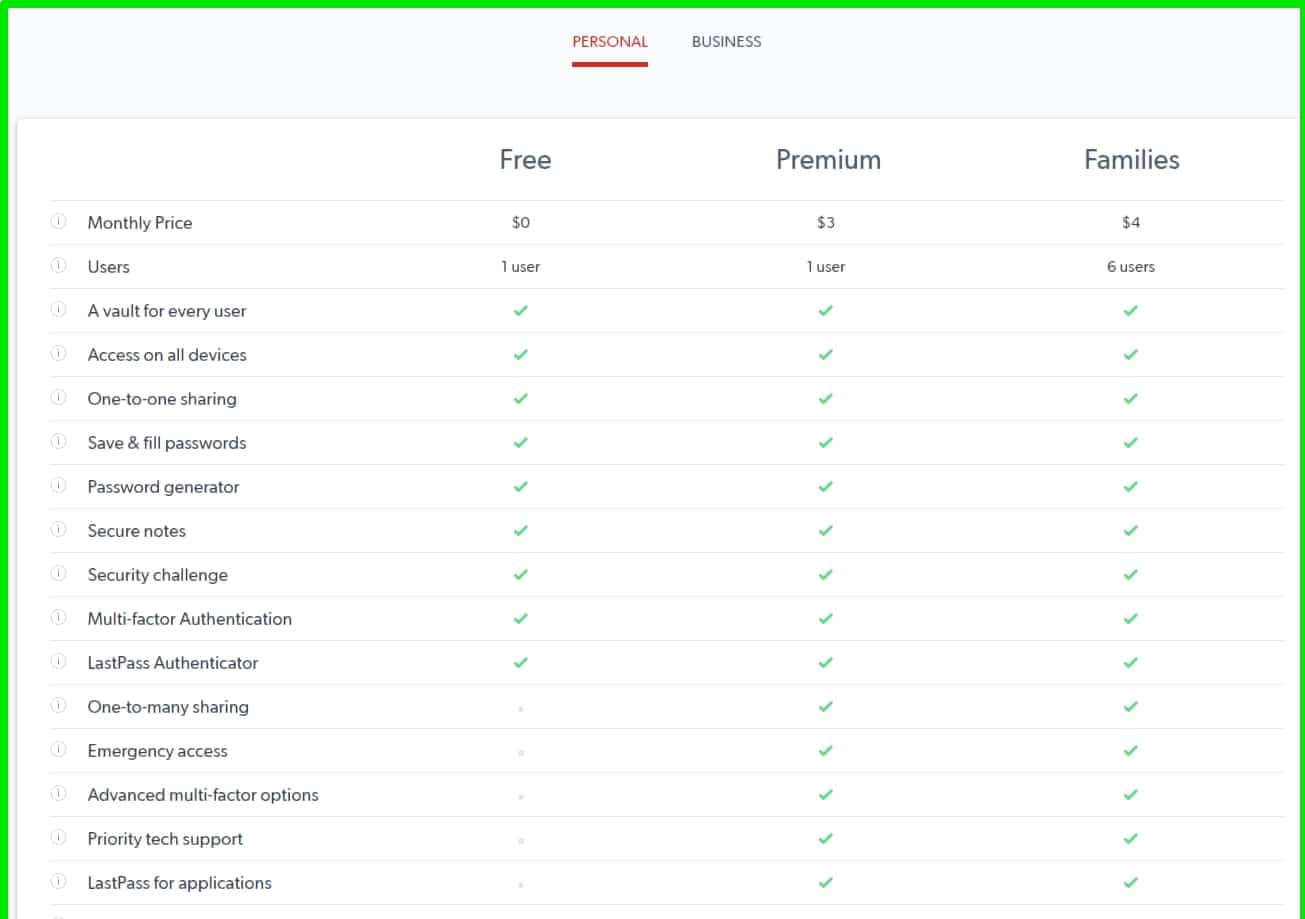Screen dimensions: 1305x919
Task: Show info for LastPass for applications
Action: 58,881
